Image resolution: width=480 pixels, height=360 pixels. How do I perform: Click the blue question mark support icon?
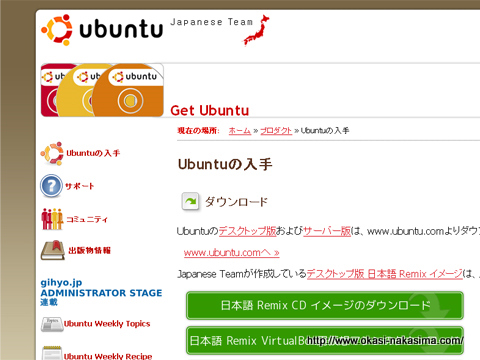click(51, 186)
